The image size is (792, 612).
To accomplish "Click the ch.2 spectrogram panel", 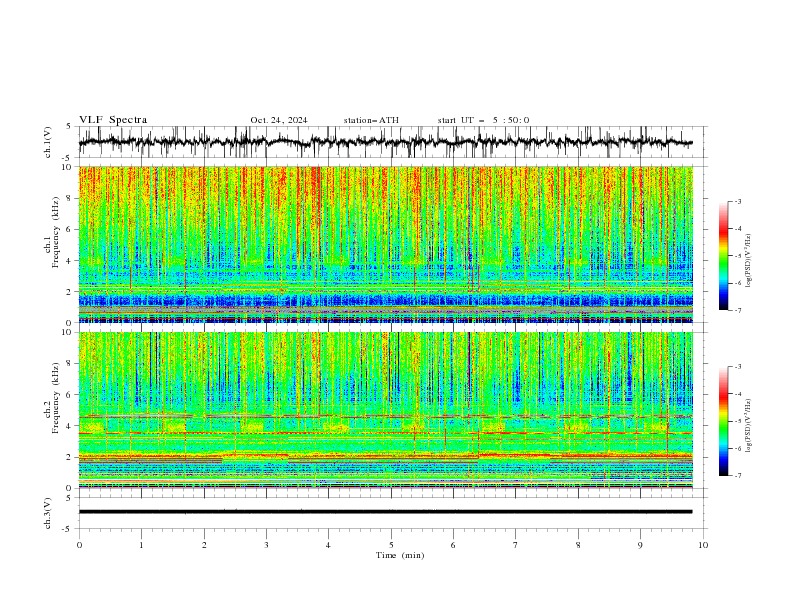I will (x=386, y=410).
